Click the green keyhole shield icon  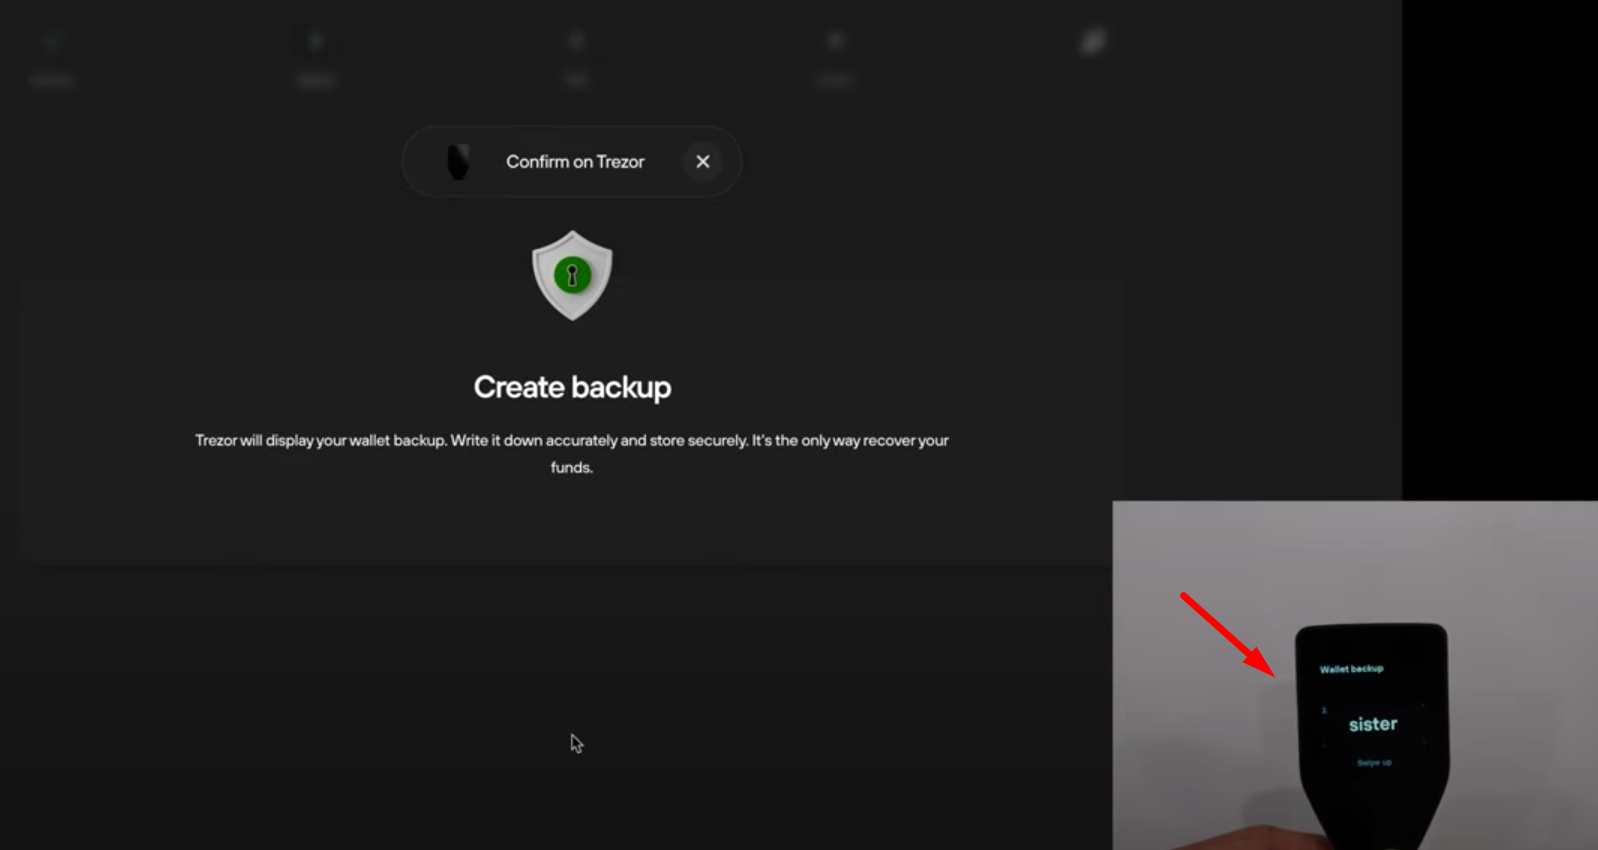pos(572,275)
